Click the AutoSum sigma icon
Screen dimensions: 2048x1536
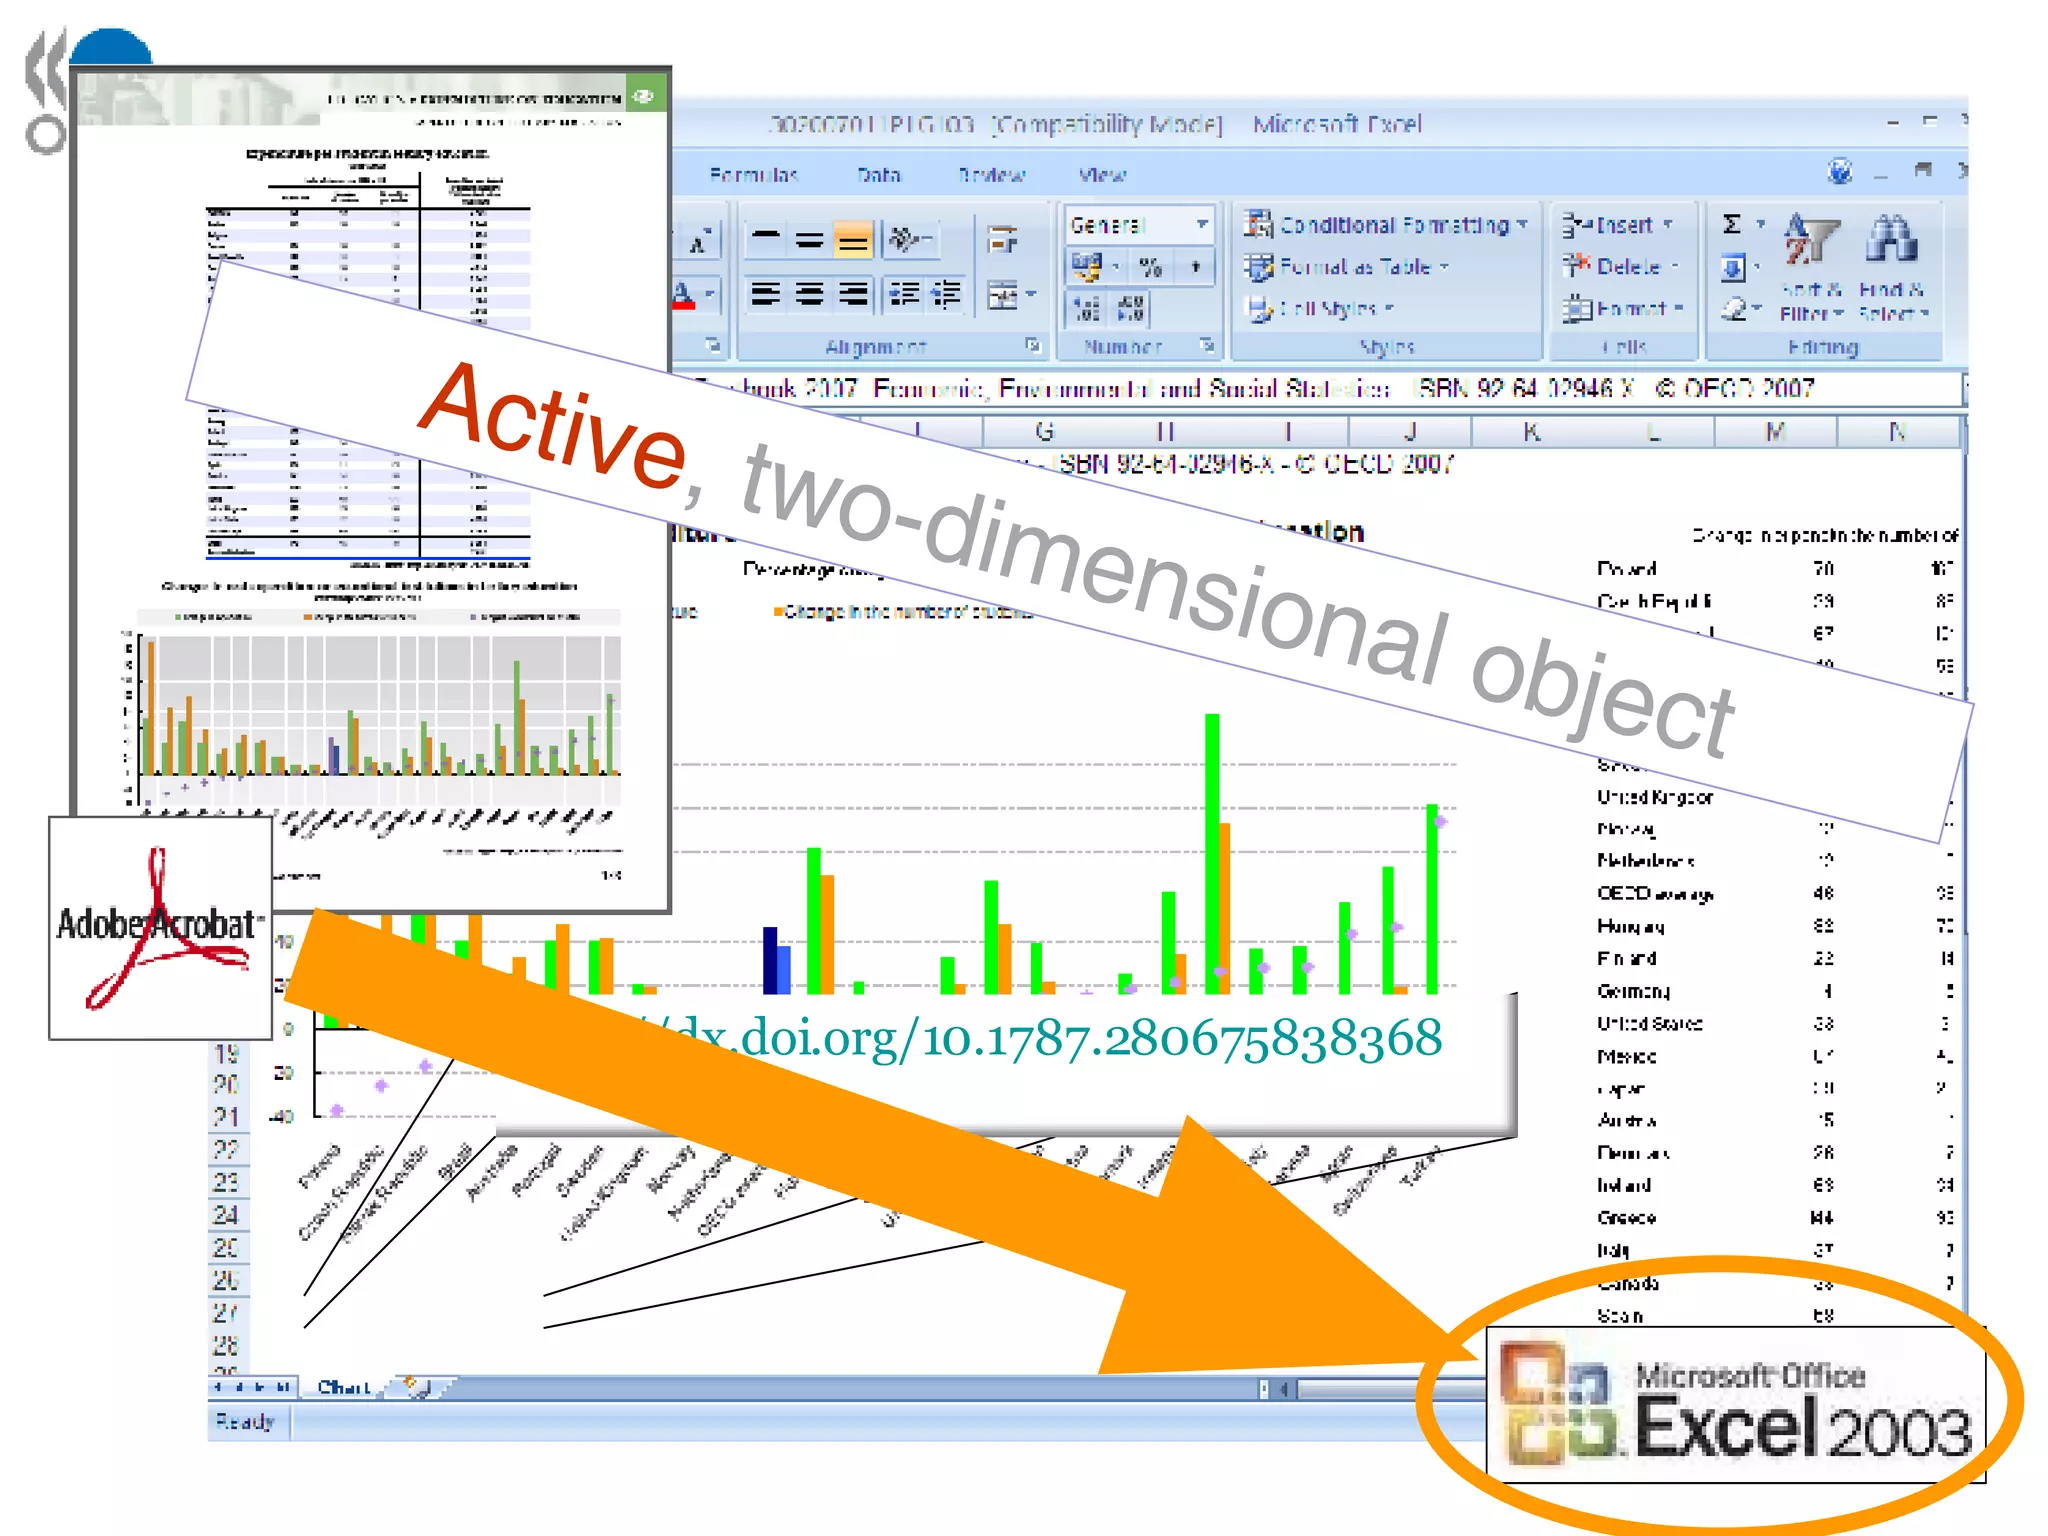[1733, 225]
